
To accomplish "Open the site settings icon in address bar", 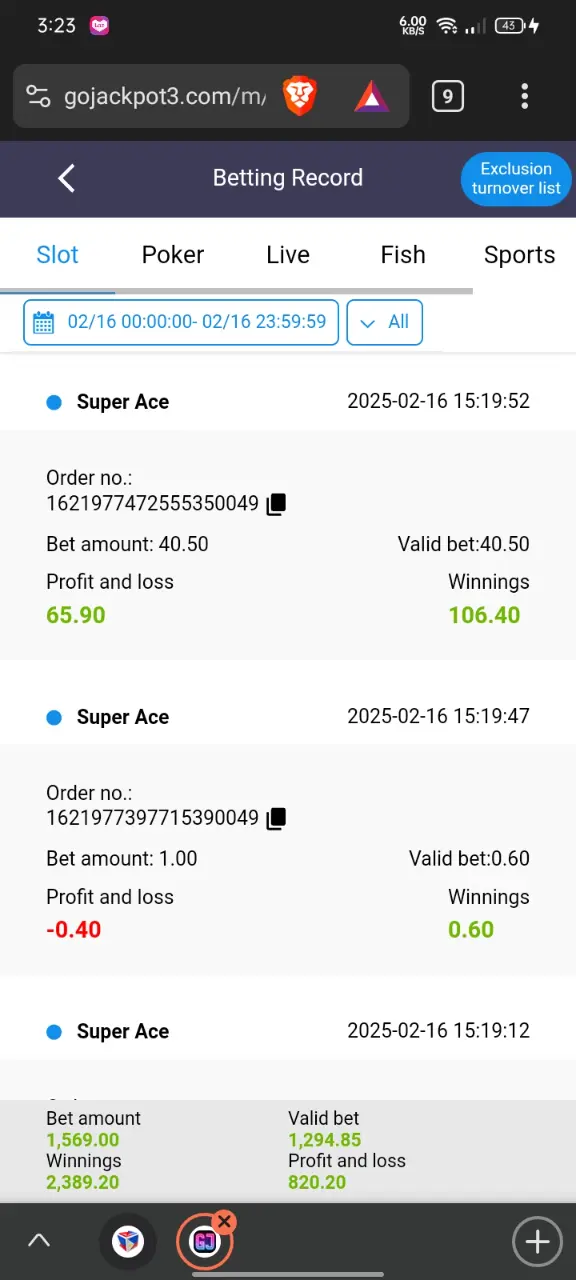I will click(39, 97).
